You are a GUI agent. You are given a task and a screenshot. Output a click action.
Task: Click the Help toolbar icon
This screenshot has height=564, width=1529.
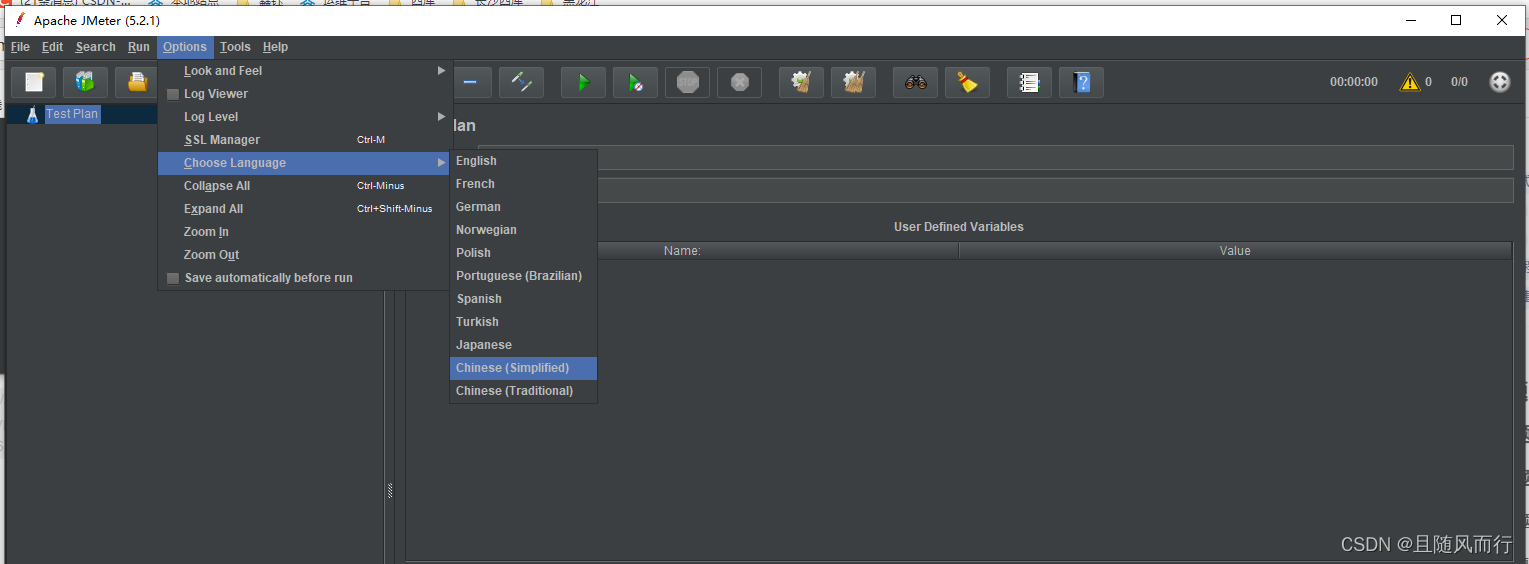coord(1081,82)
